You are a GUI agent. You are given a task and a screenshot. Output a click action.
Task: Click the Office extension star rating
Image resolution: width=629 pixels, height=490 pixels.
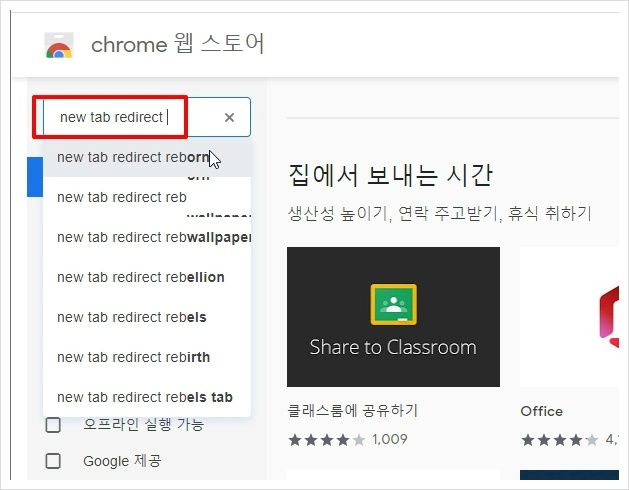pyautogui.click(x=559, y=440)
